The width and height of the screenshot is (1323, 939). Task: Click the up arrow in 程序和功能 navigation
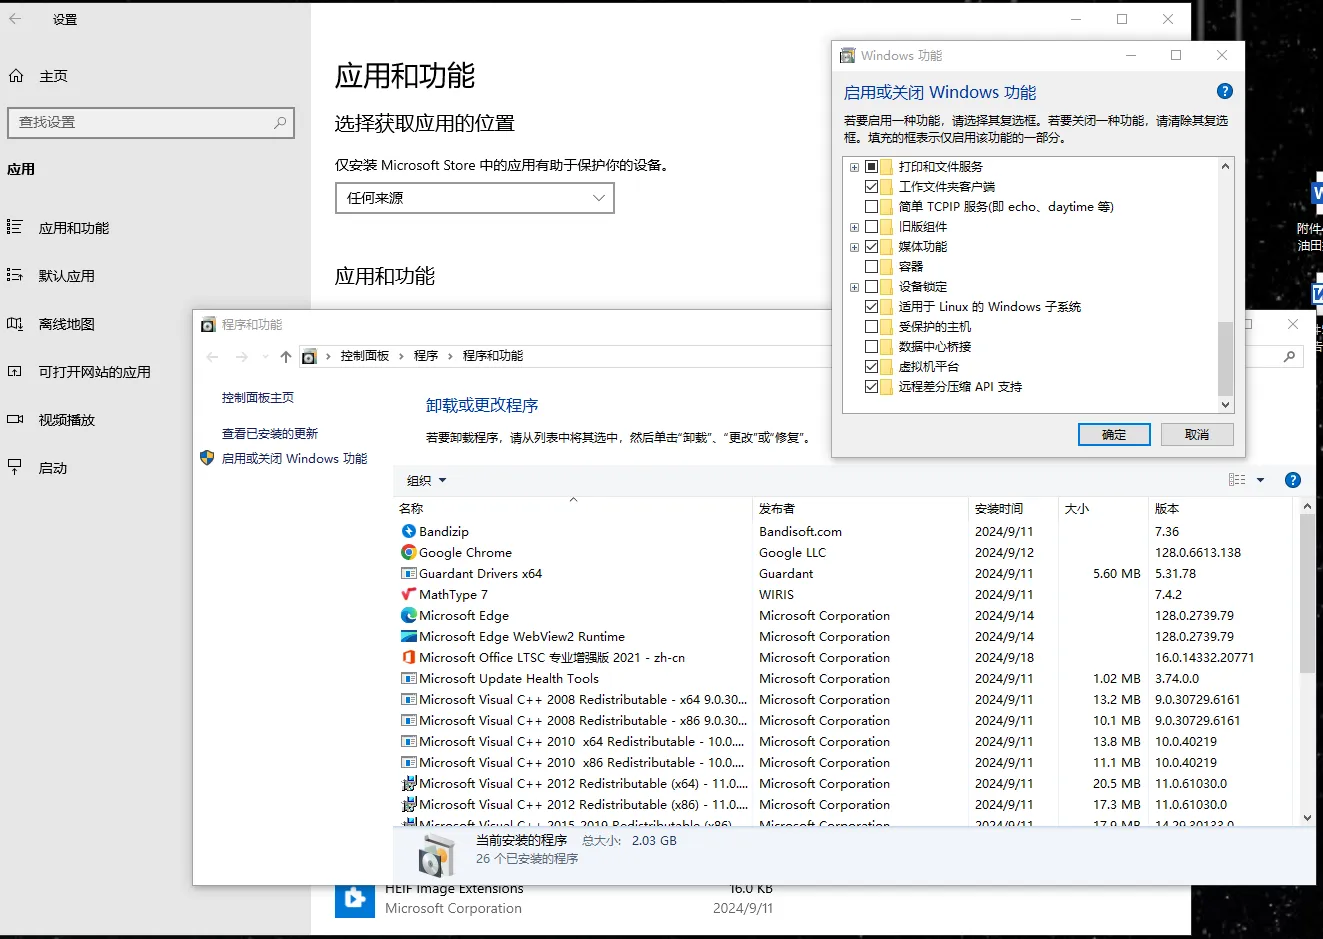286,356
